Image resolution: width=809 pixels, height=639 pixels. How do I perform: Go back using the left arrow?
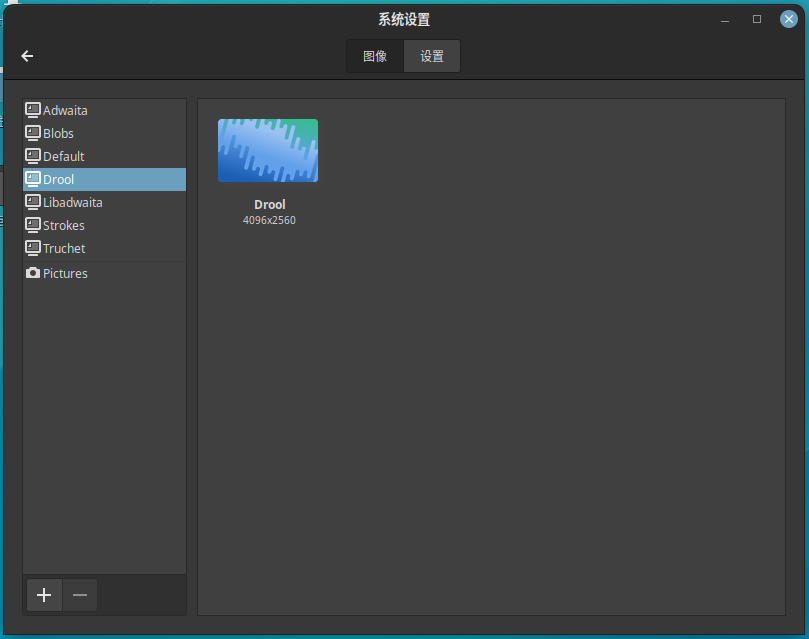click(x=27, y=56)
